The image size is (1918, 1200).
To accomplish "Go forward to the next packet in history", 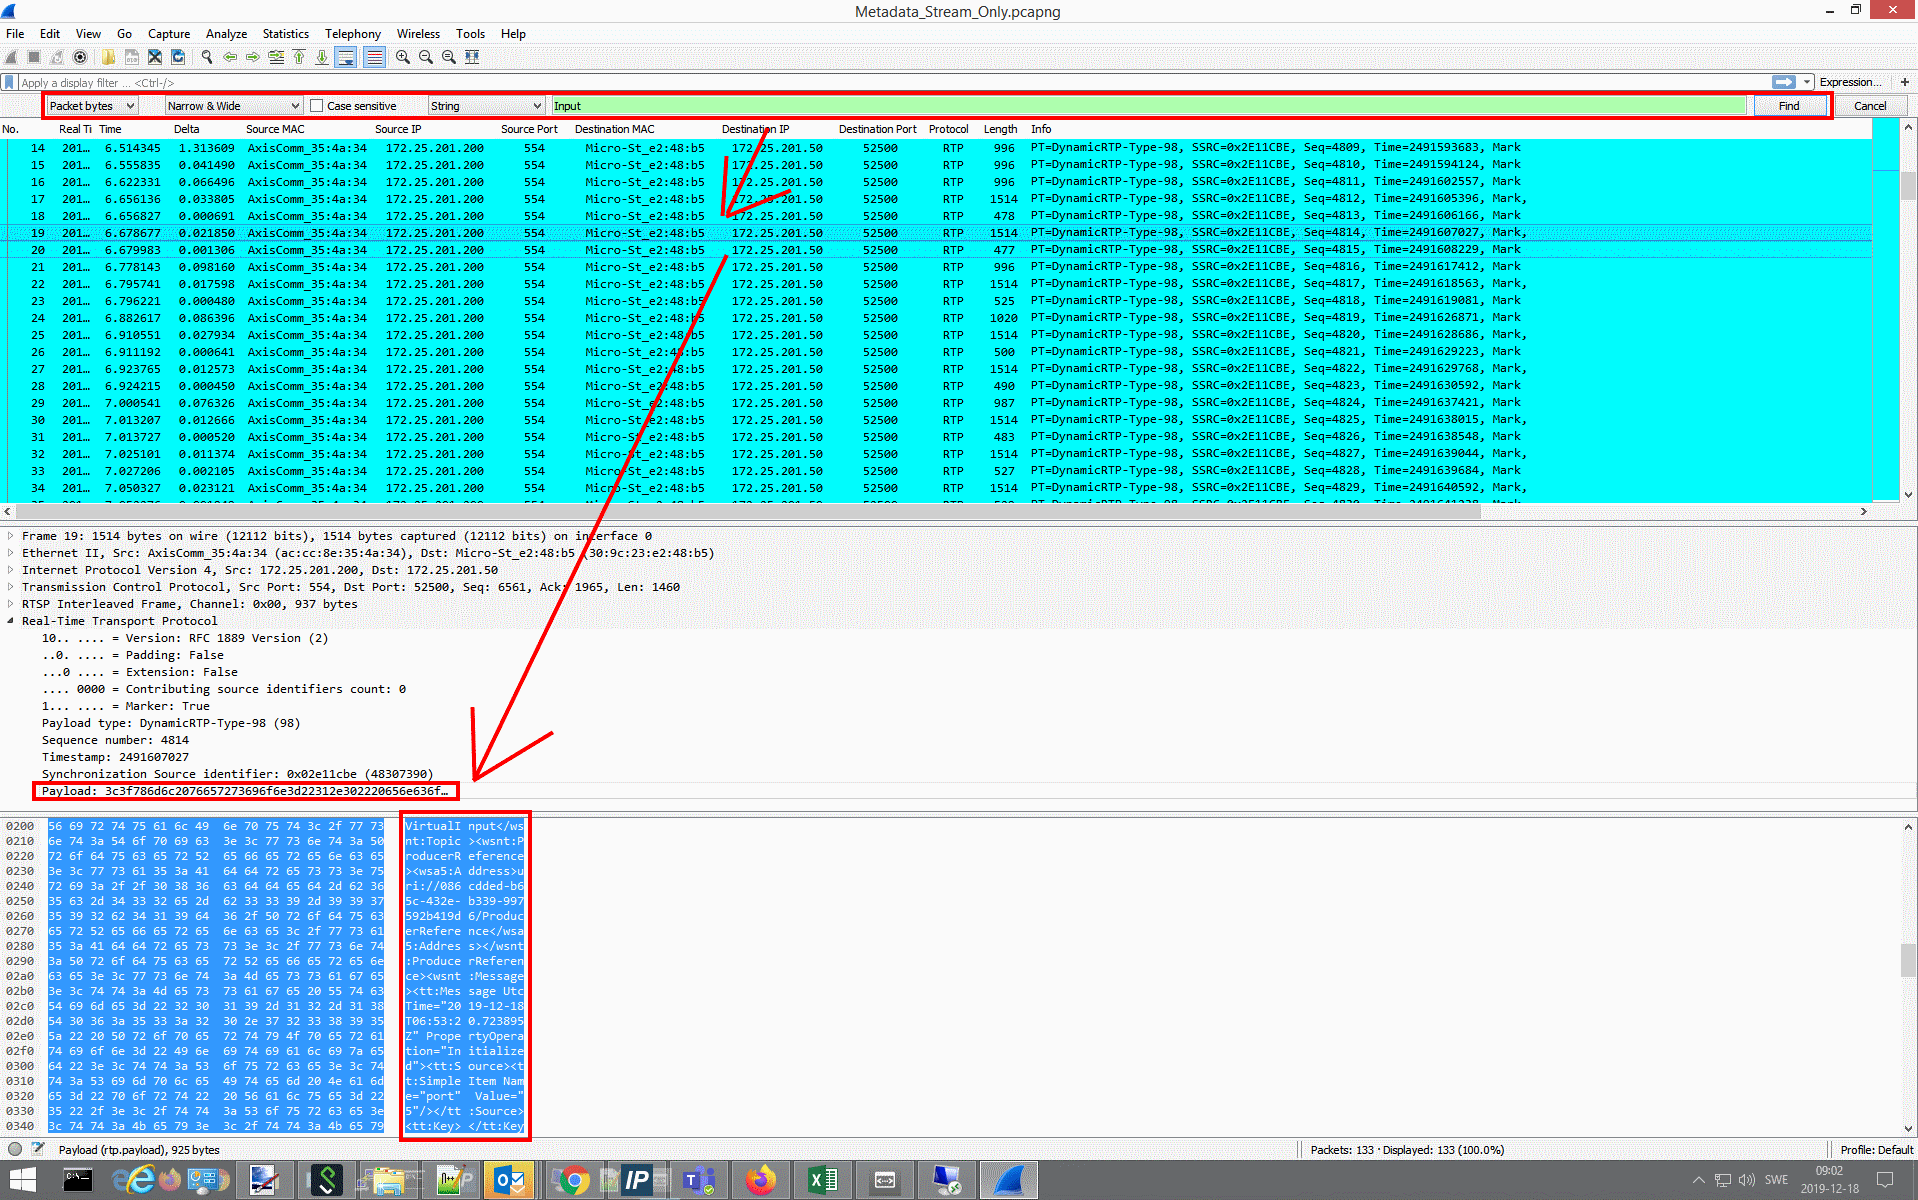I will [253, 57].
